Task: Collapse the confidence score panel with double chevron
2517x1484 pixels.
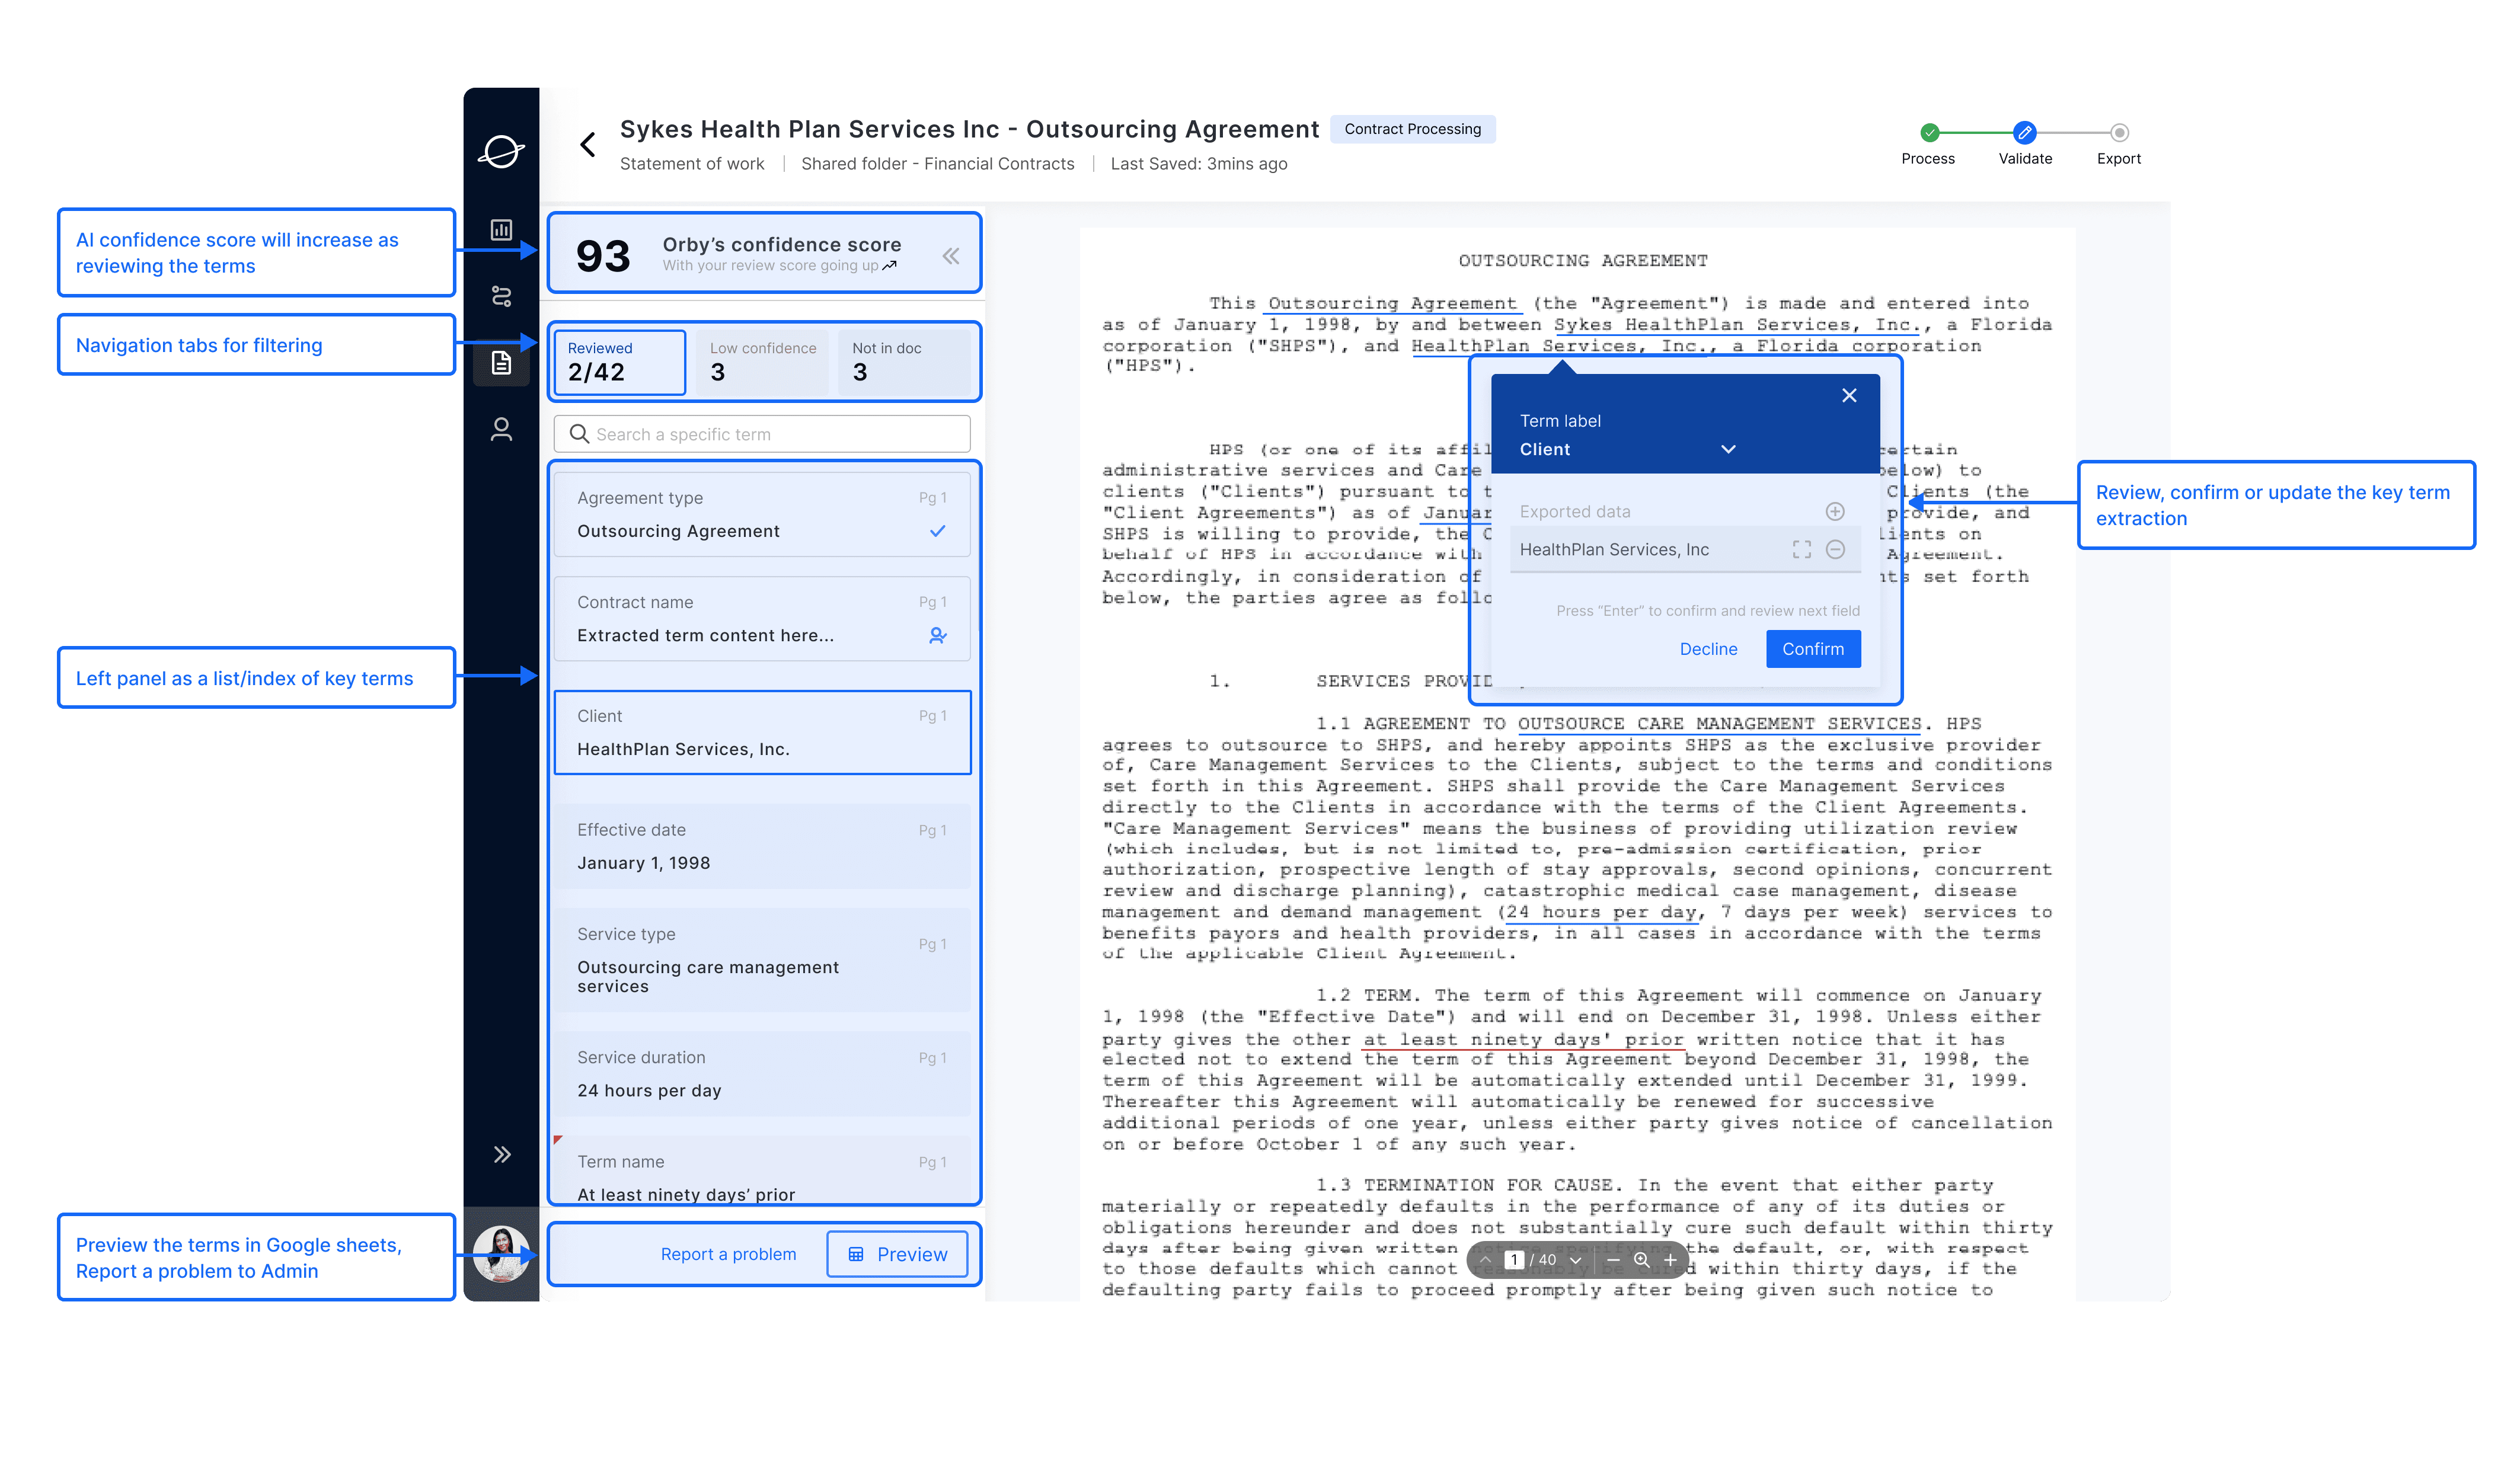Action: click(x=950, y=256)
